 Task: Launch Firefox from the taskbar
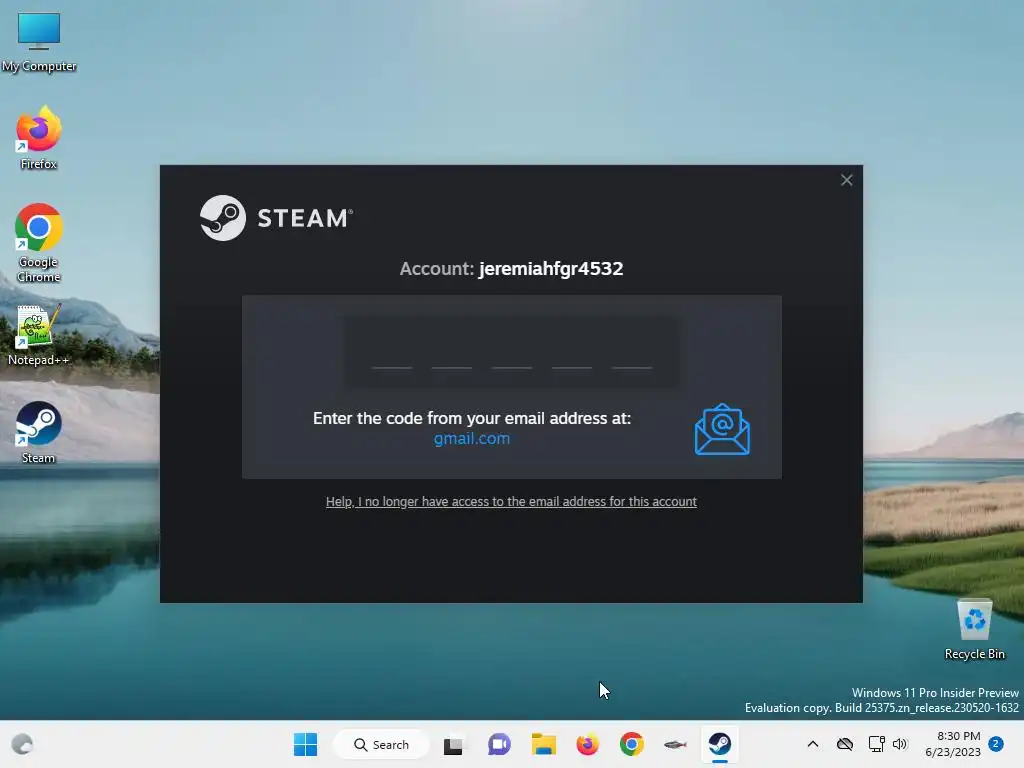pyautogui.click(x=588, y=744)
